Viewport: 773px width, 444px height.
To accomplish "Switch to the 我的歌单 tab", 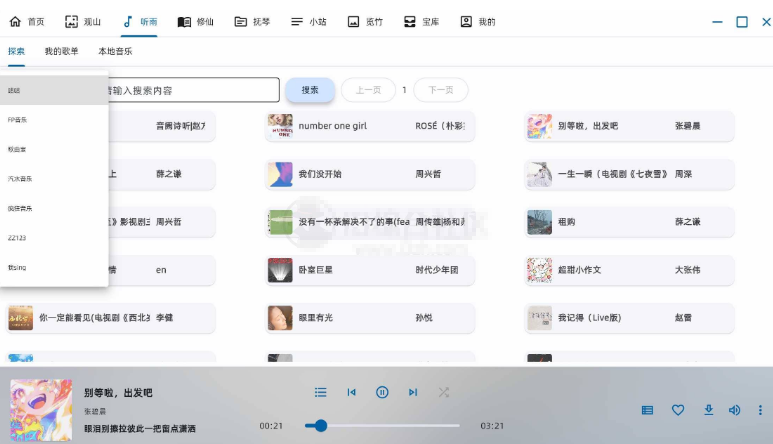I will tap(61, 51).
